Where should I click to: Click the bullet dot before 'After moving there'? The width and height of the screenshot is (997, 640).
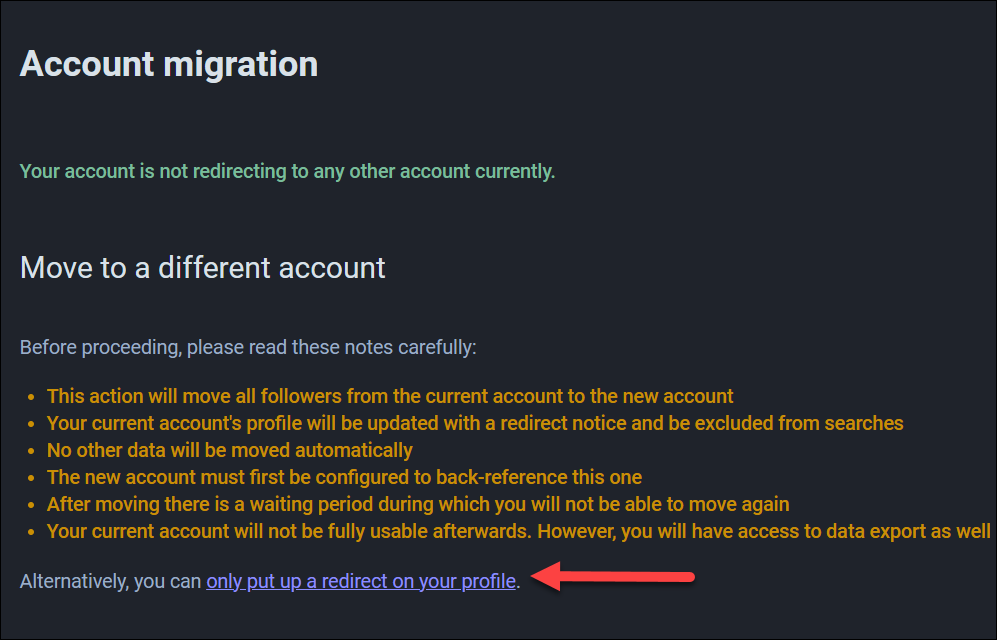coord(31,505)
